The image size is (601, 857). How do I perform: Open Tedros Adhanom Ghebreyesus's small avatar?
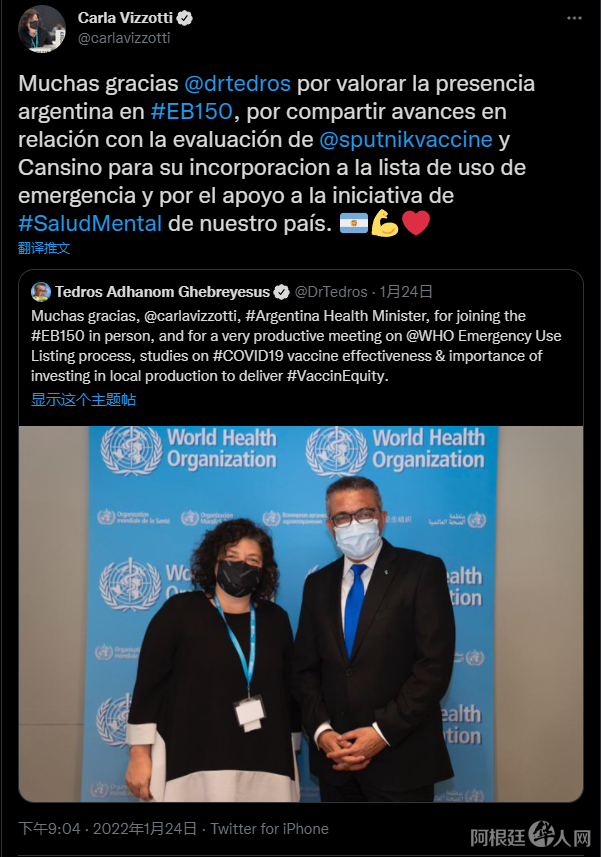click(41, 292)
